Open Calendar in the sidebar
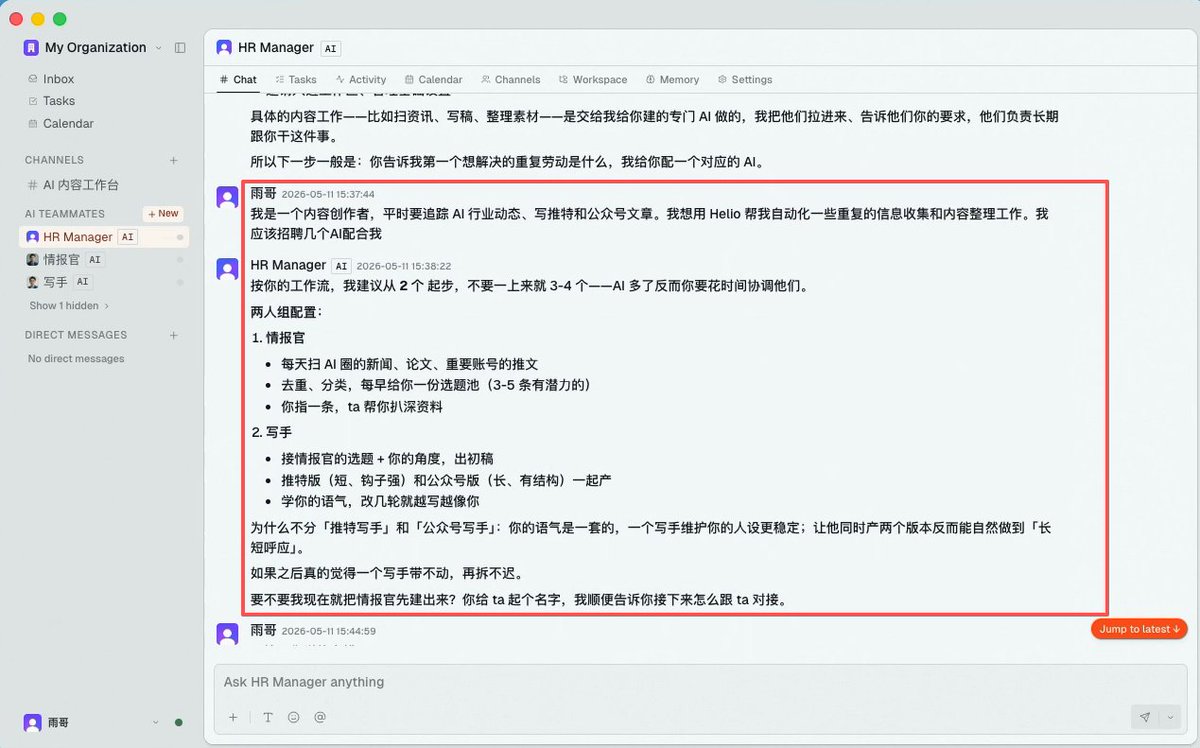The width and height of the screenshot is (1200, 748). click(68, 124)
